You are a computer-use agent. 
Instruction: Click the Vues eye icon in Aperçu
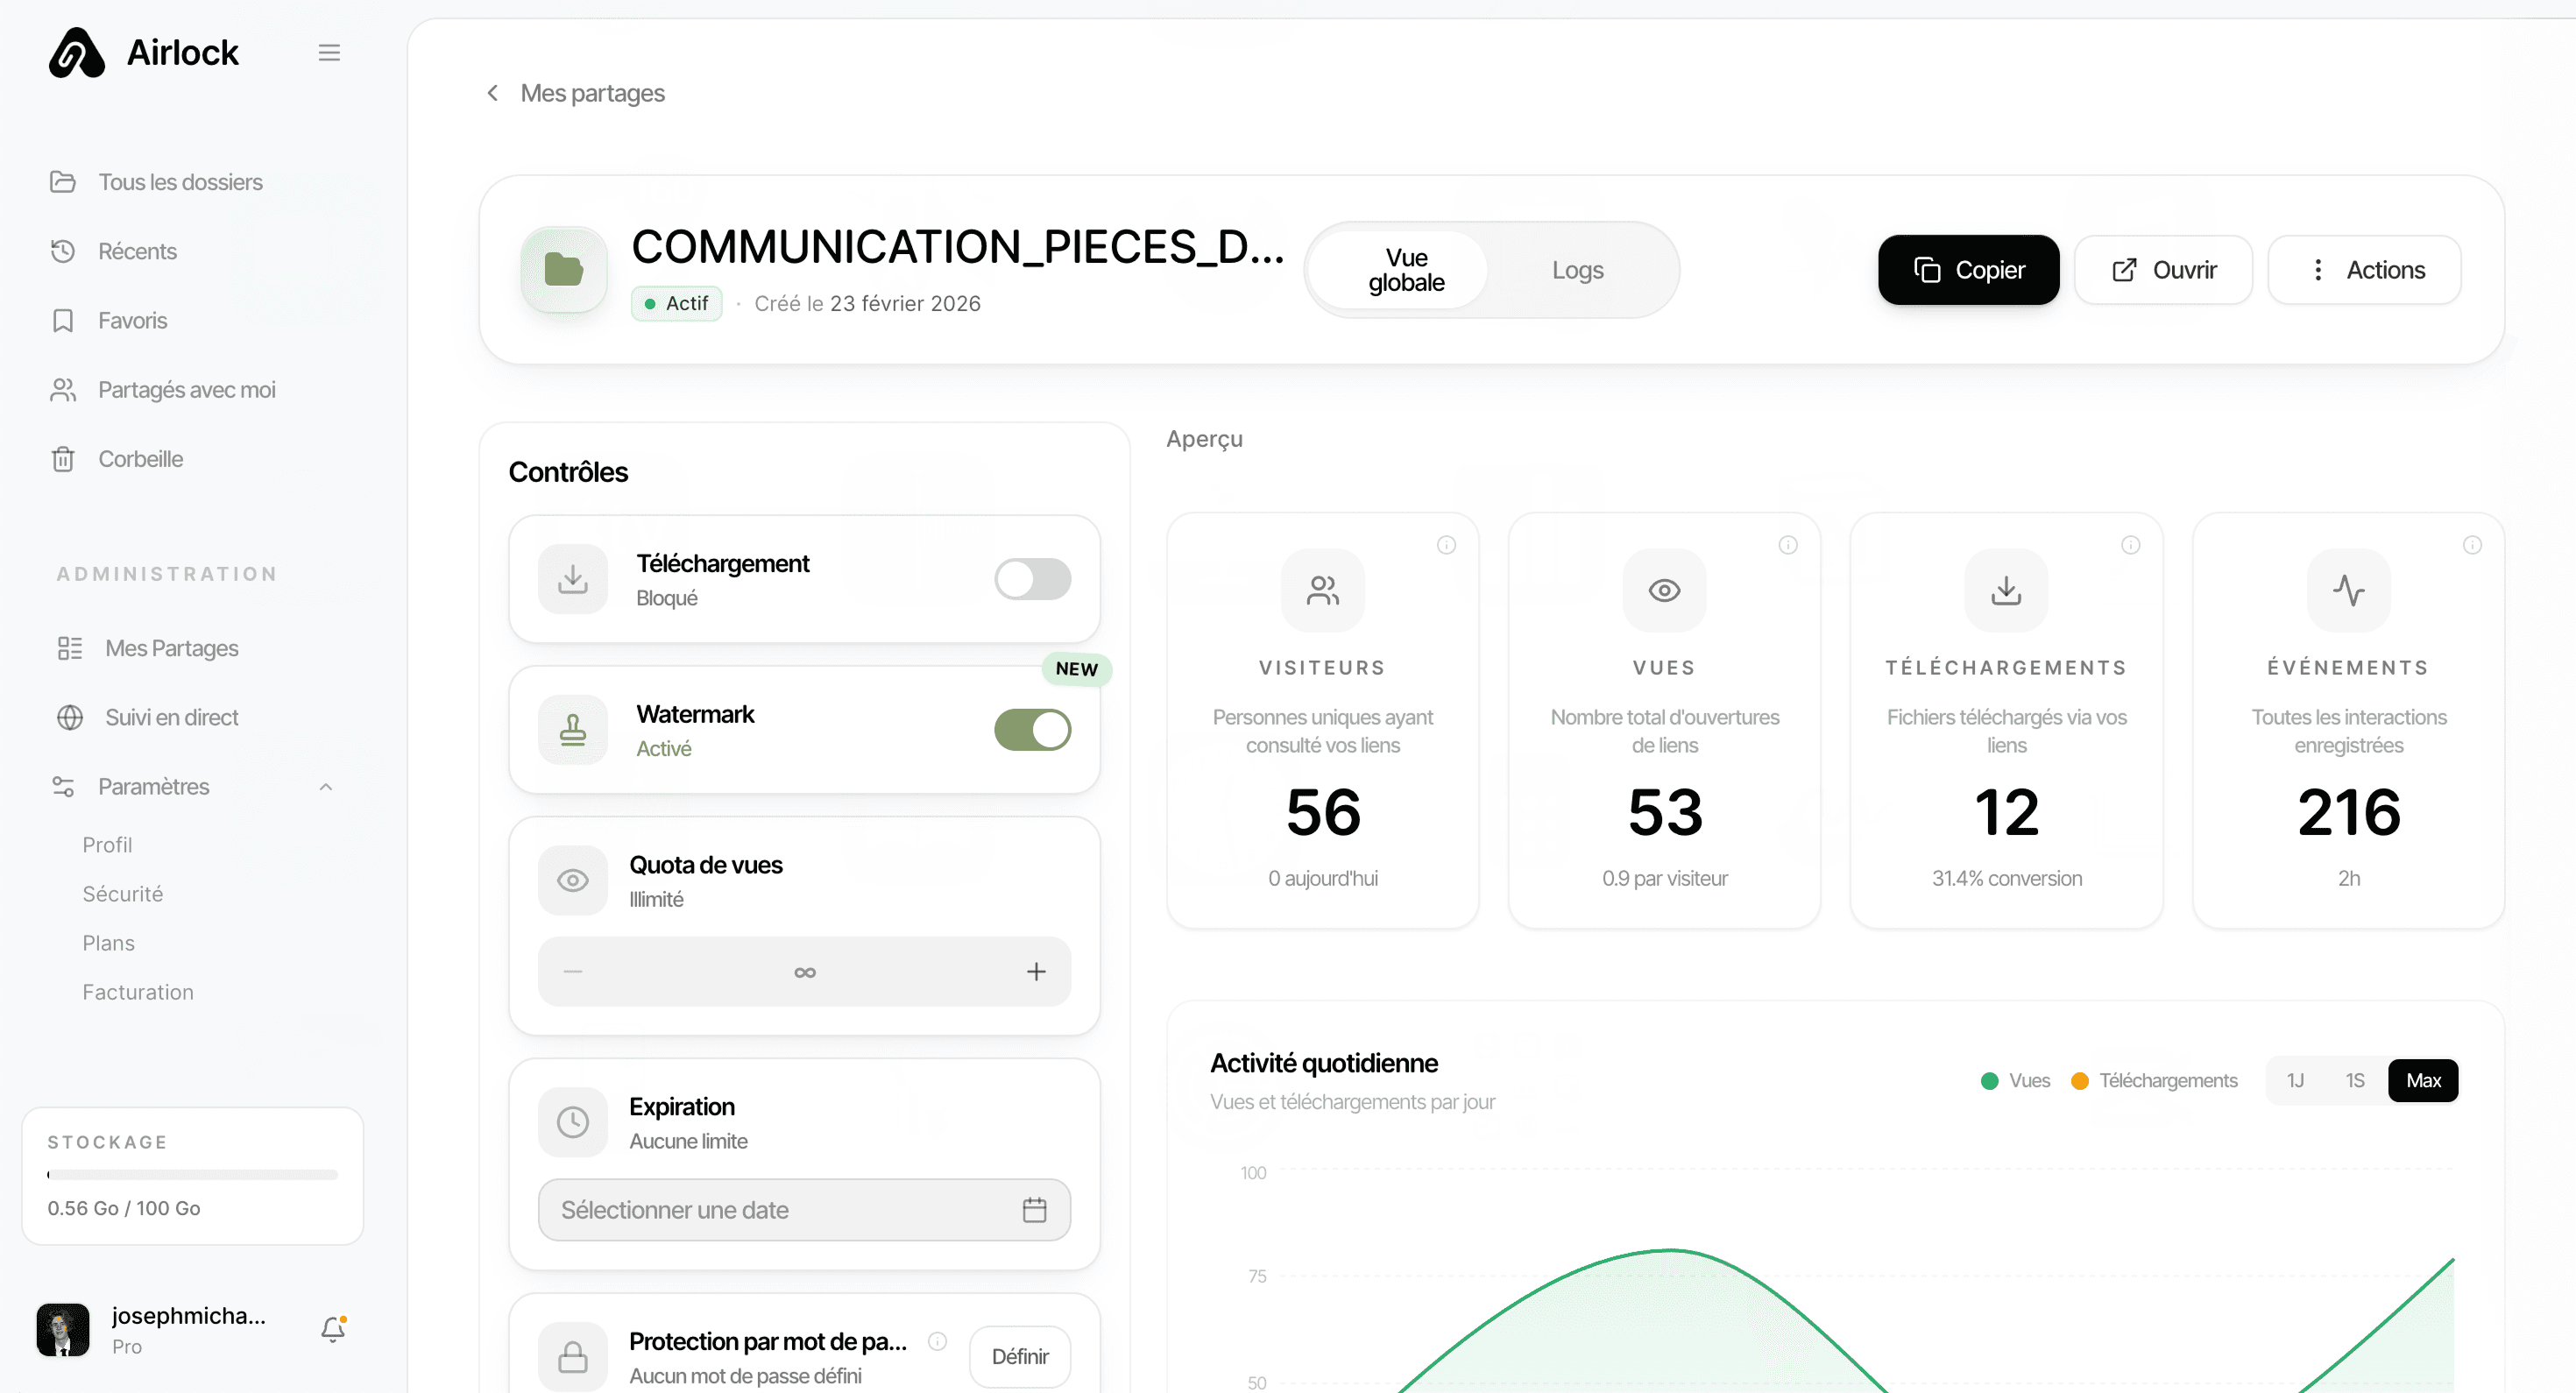point(1665,590)
